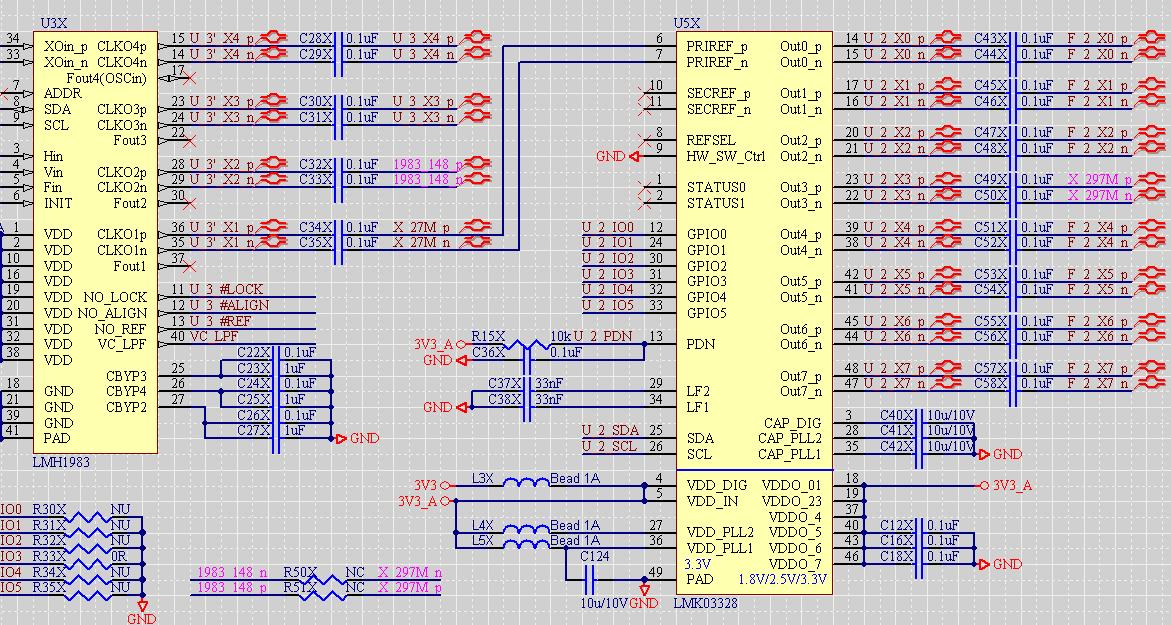Select capacitor C37X designator
1171x625 pixels.
(x=504, y=383)
